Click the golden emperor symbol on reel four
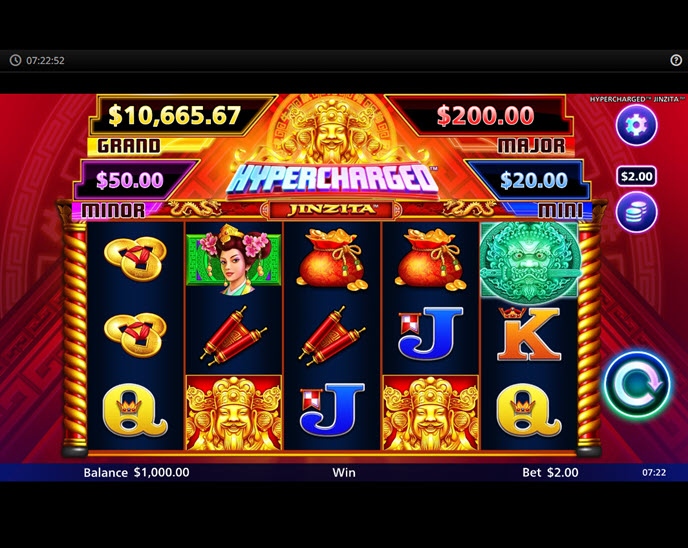This screenshot has width=688, height=548. tap(430, 412)
